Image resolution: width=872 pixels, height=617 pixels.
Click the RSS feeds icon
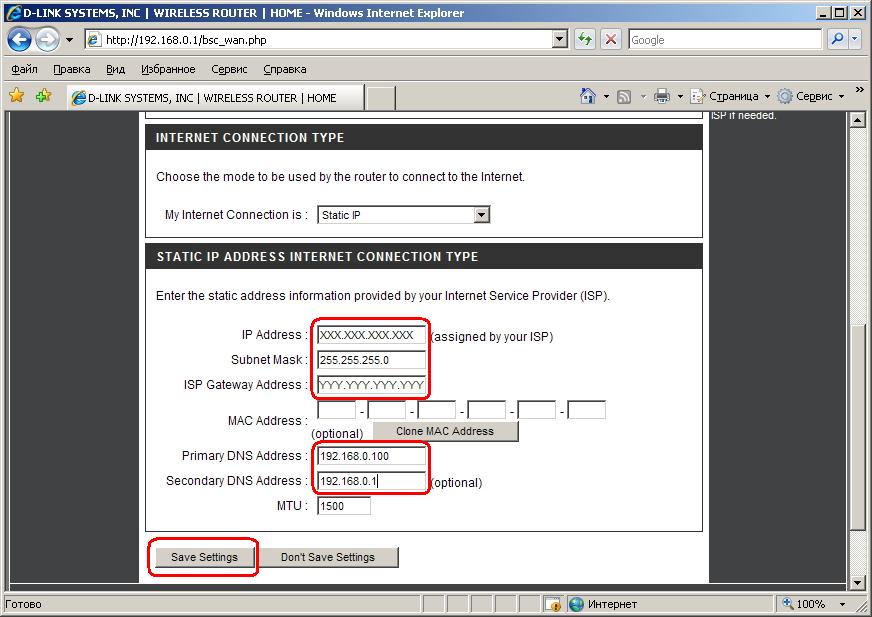624,96
